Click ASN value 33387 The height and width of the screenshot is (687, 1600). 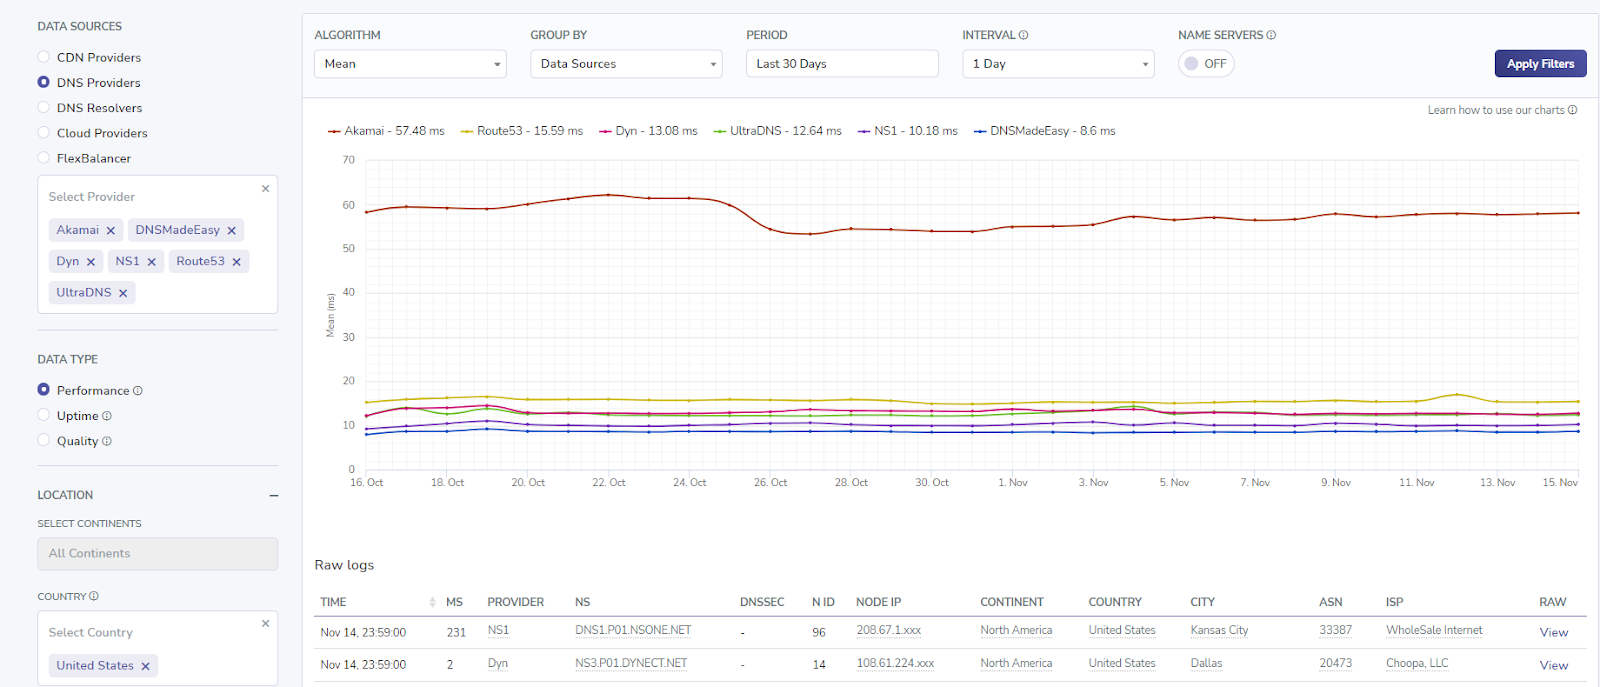click(1335, 630)
